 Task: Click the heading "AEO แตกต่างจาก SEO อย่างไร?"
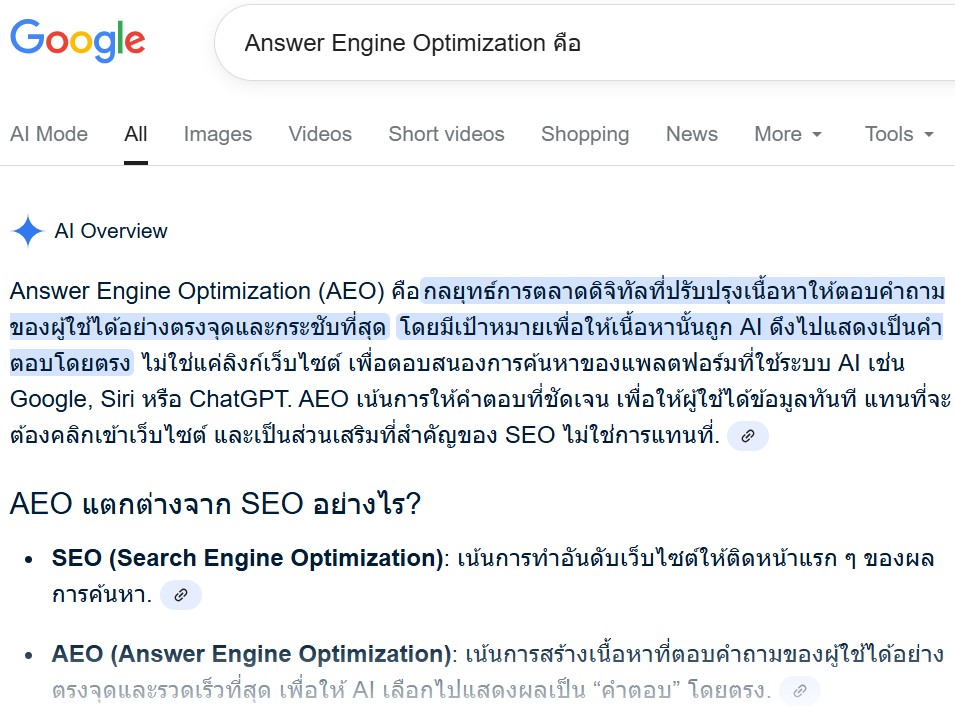click(x=215, y=503)
